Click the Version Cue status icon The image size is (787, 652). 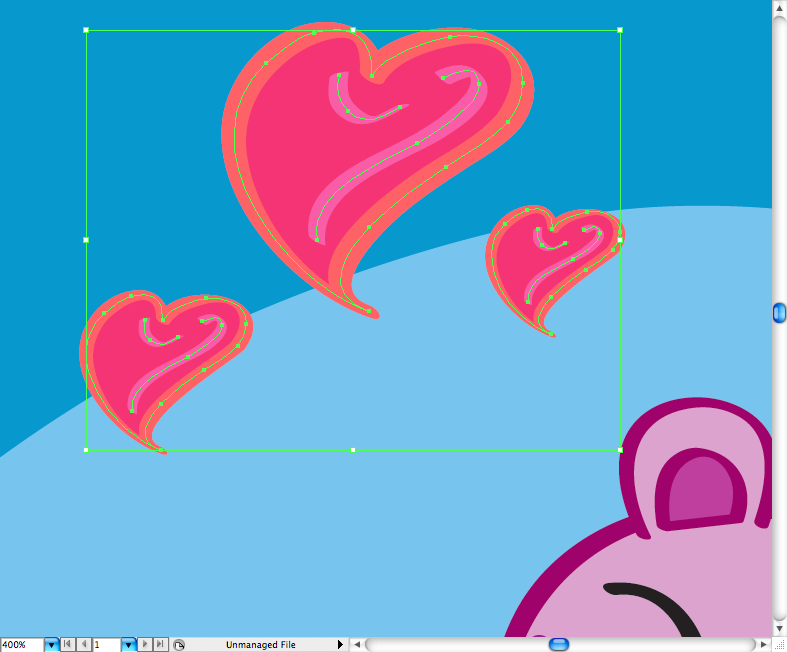coord(179,645)
